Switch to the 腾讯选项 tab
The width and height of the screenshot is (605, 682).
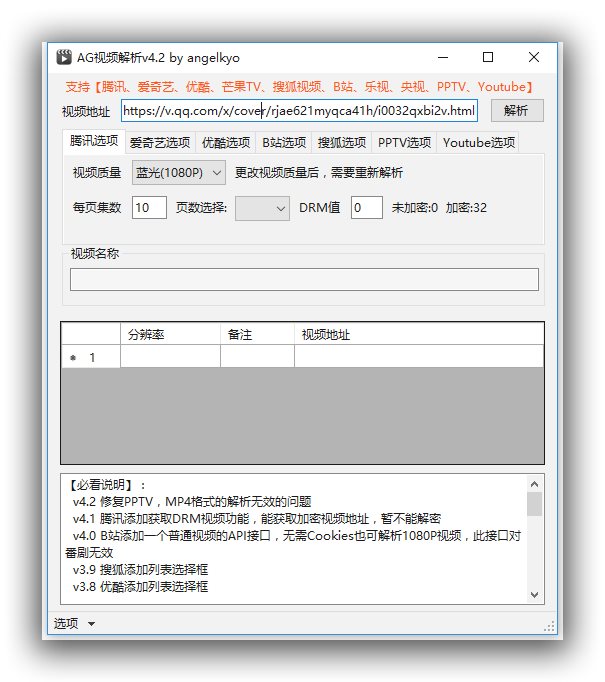pyautogui.click(x=93, y=141)
